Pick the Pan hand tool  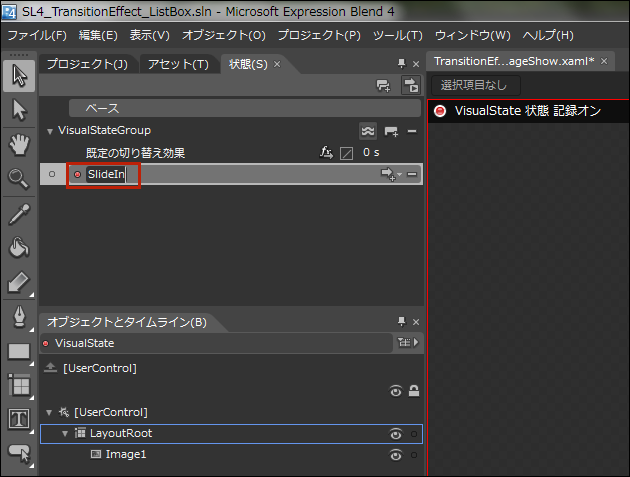19,145
